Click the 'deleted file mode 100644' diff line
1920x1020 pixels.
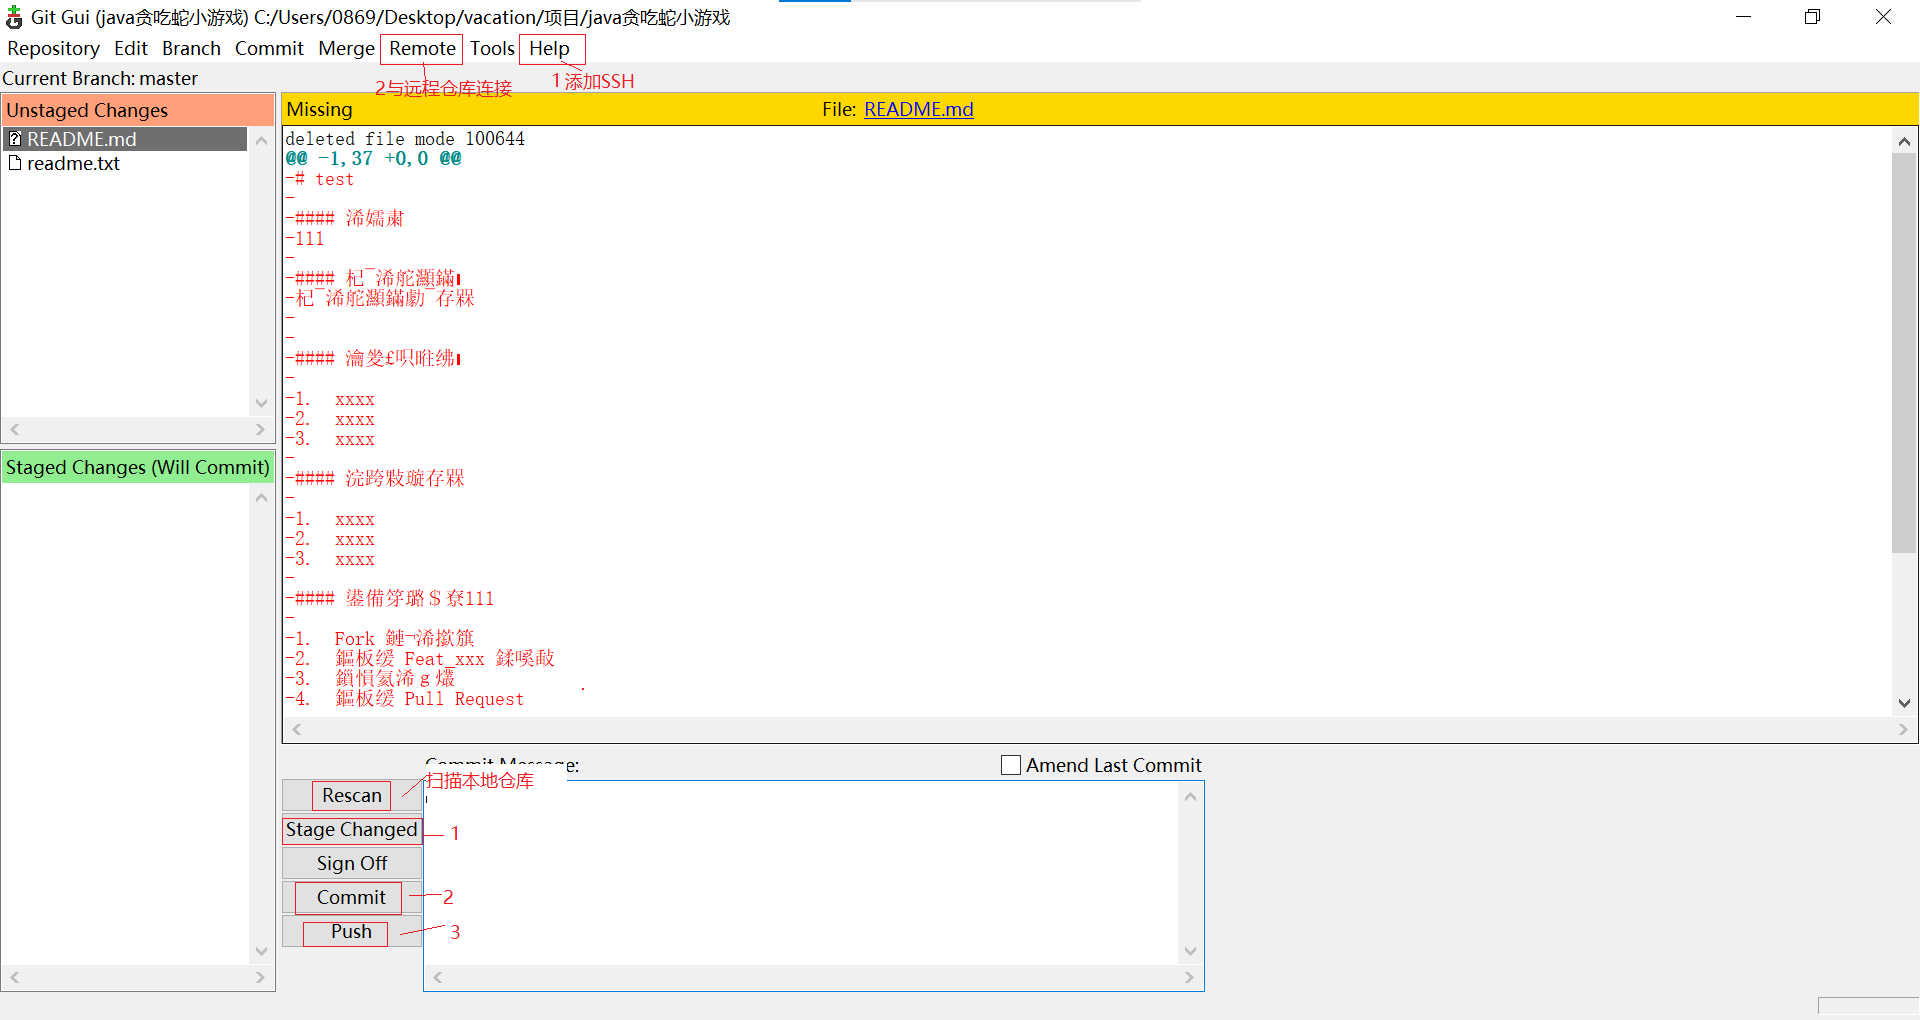click(405, 139)
